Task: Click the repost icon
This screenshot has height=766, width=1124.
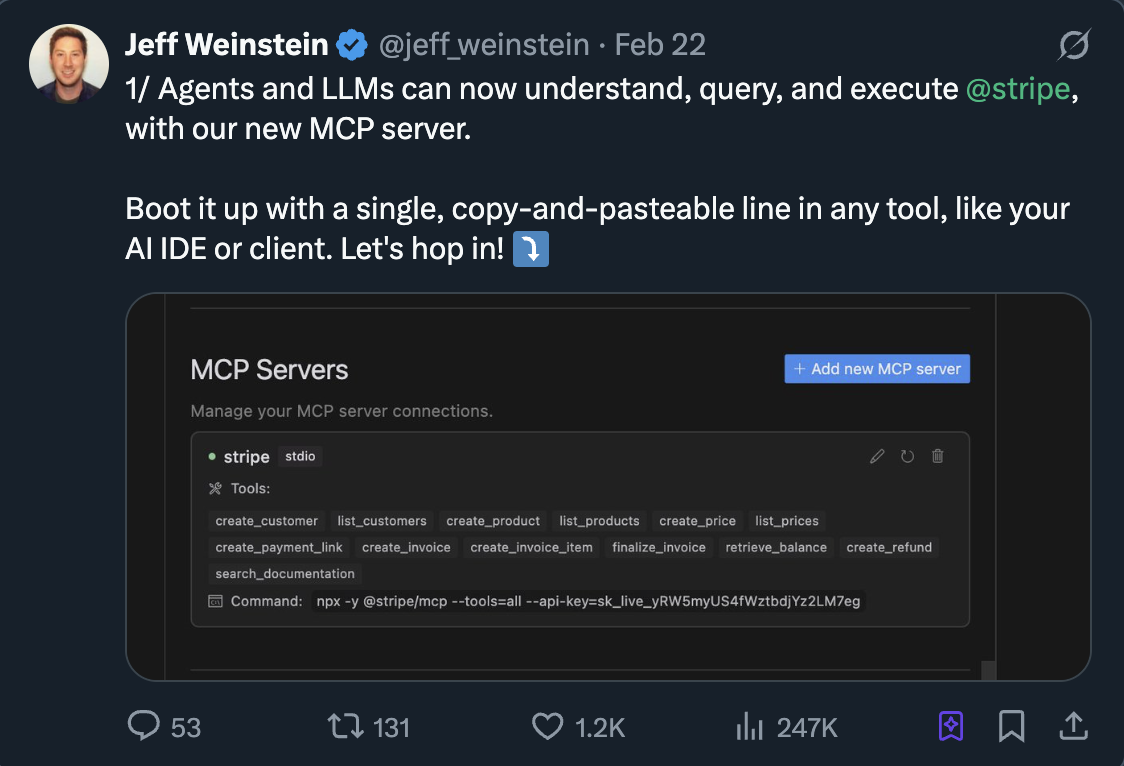Action: (x=346, y=726)
